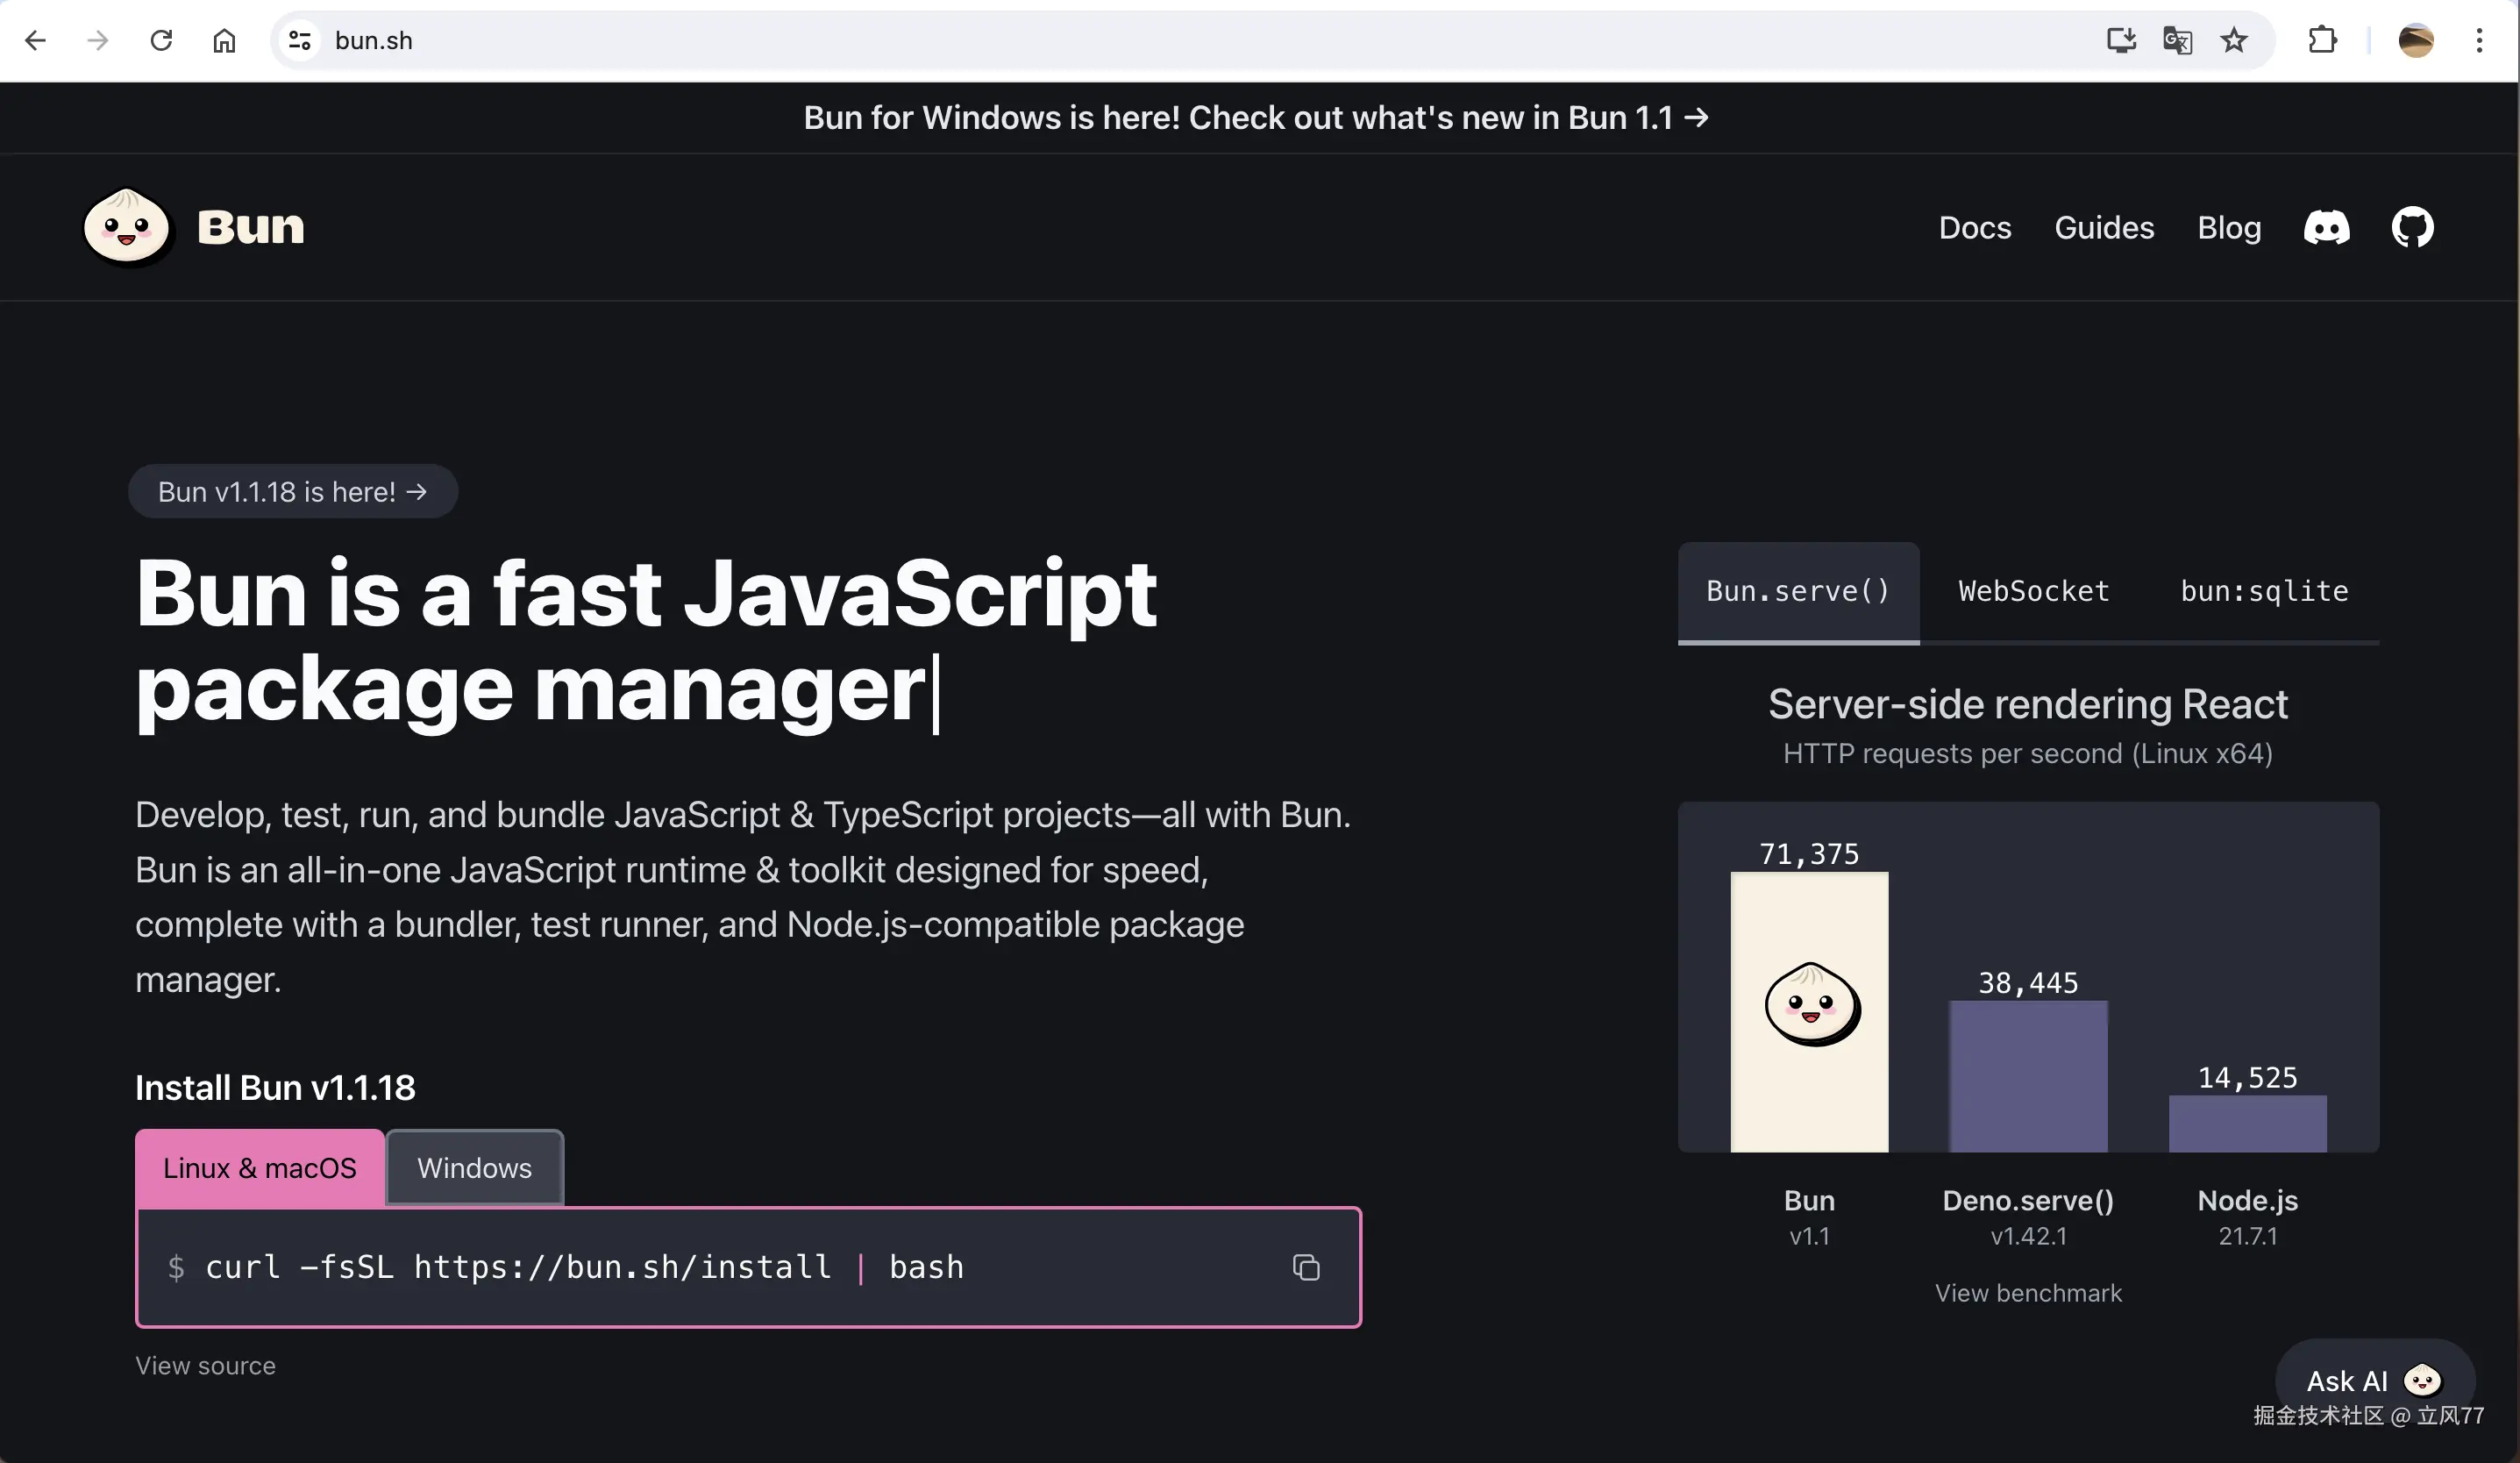
Task: Open Bun's GitHub repository icon
Action: tap(2412, 228)
